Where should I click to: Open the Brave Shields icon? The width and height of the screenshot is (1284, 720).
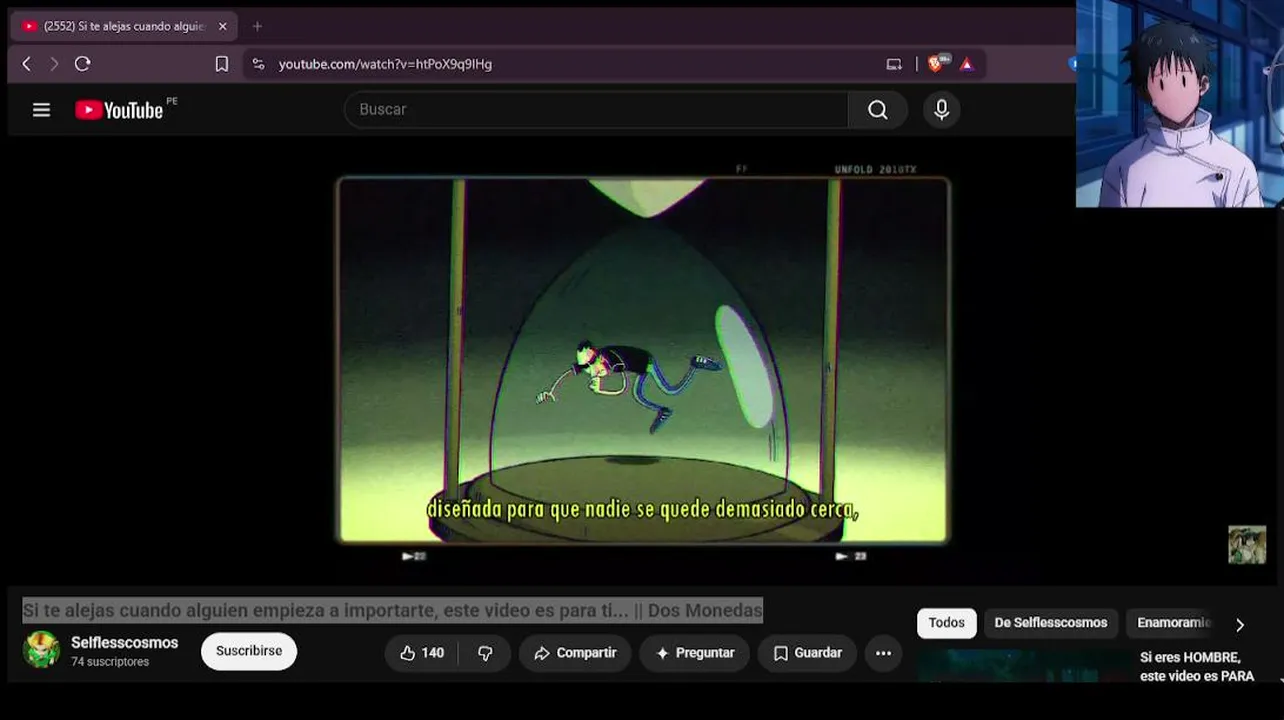click(936, 63)
